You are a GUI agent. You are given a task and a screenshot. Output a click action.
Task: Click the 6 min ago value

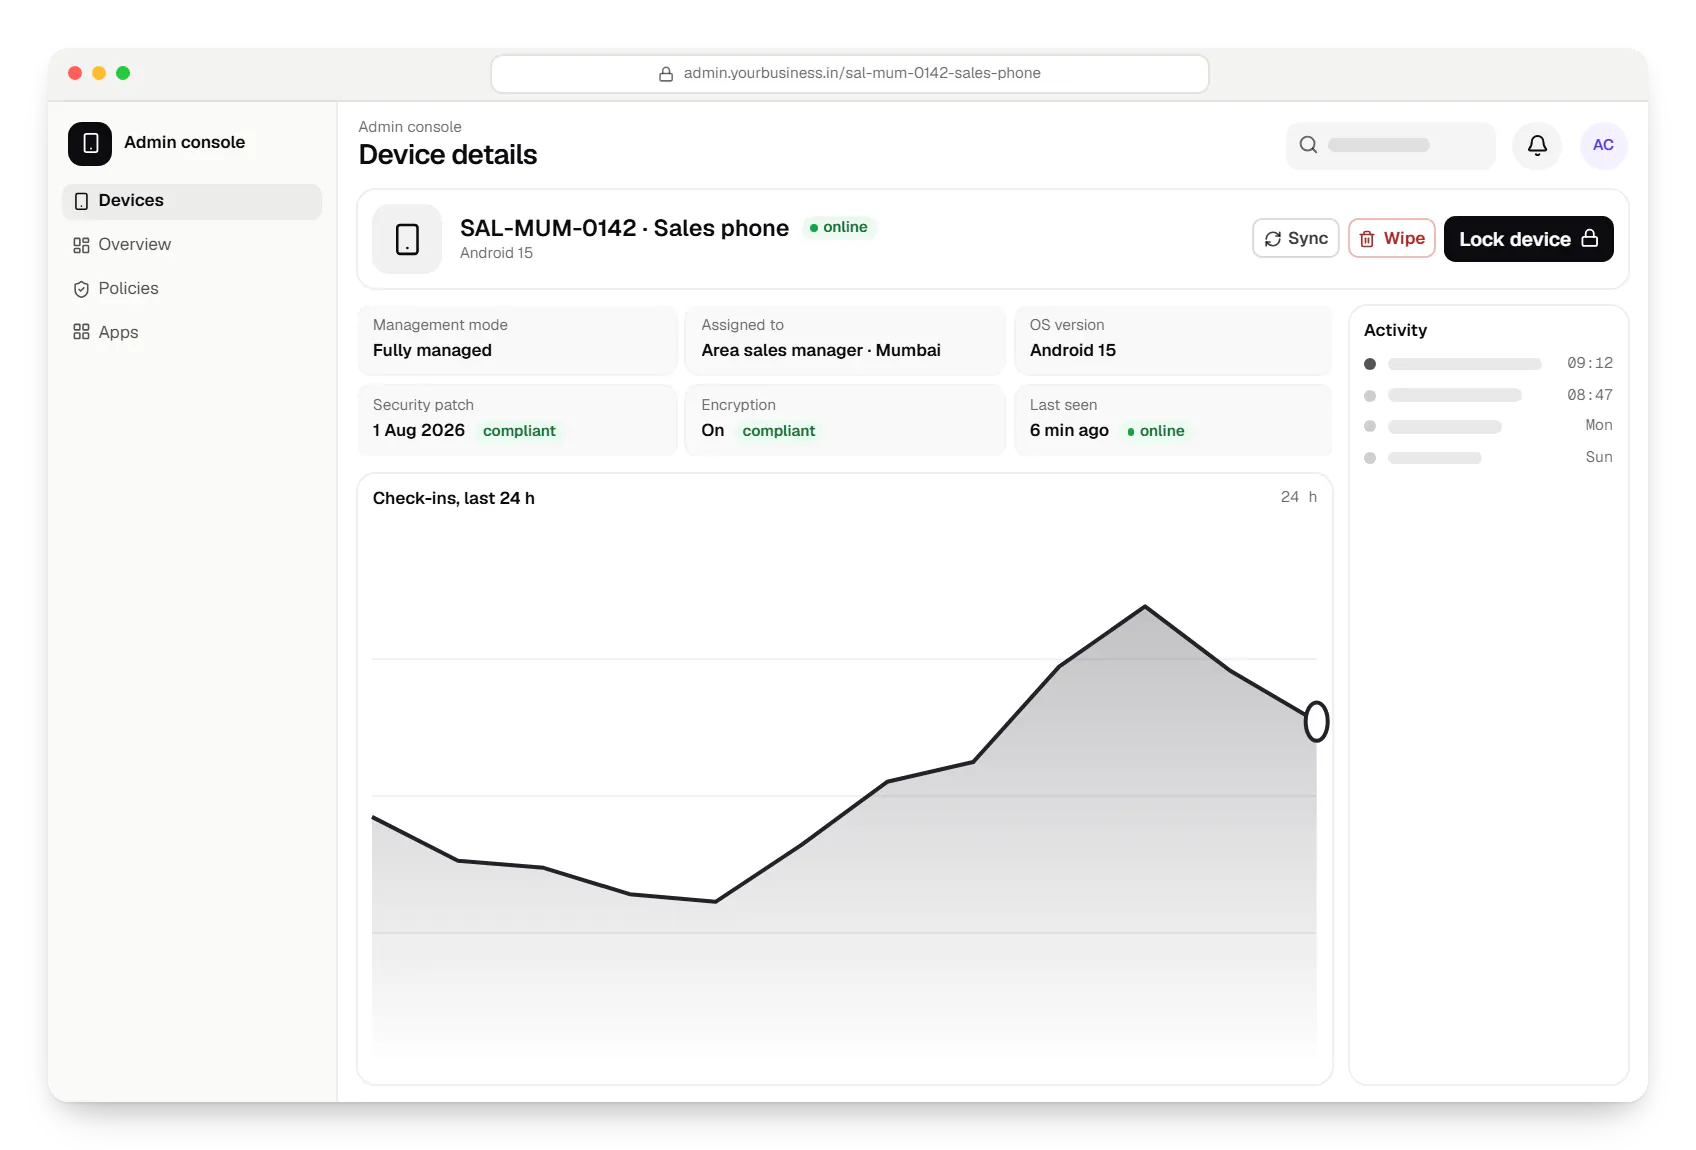[1069, 430]
